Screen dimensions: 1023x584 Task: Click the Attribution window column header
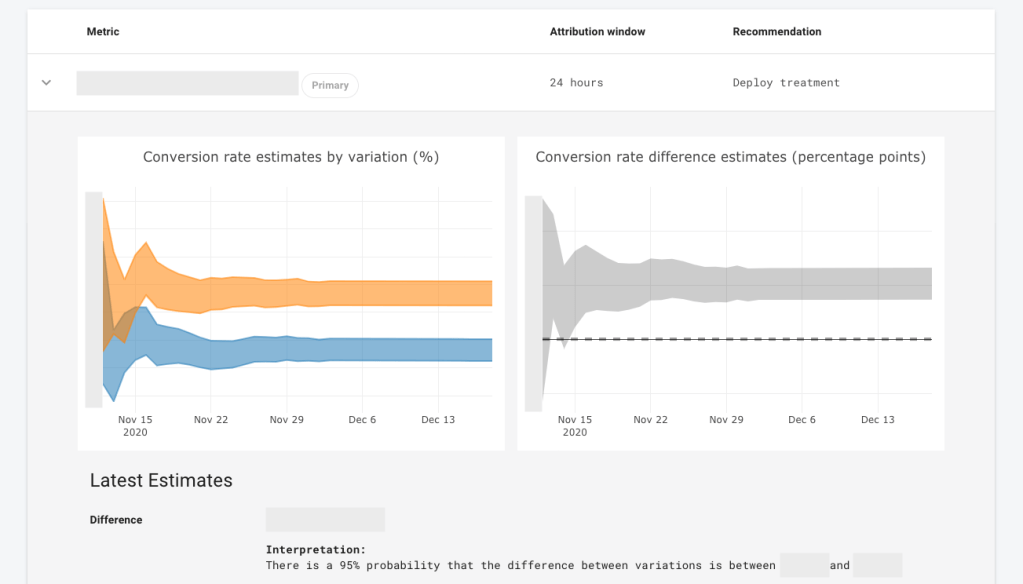(597, 32)
